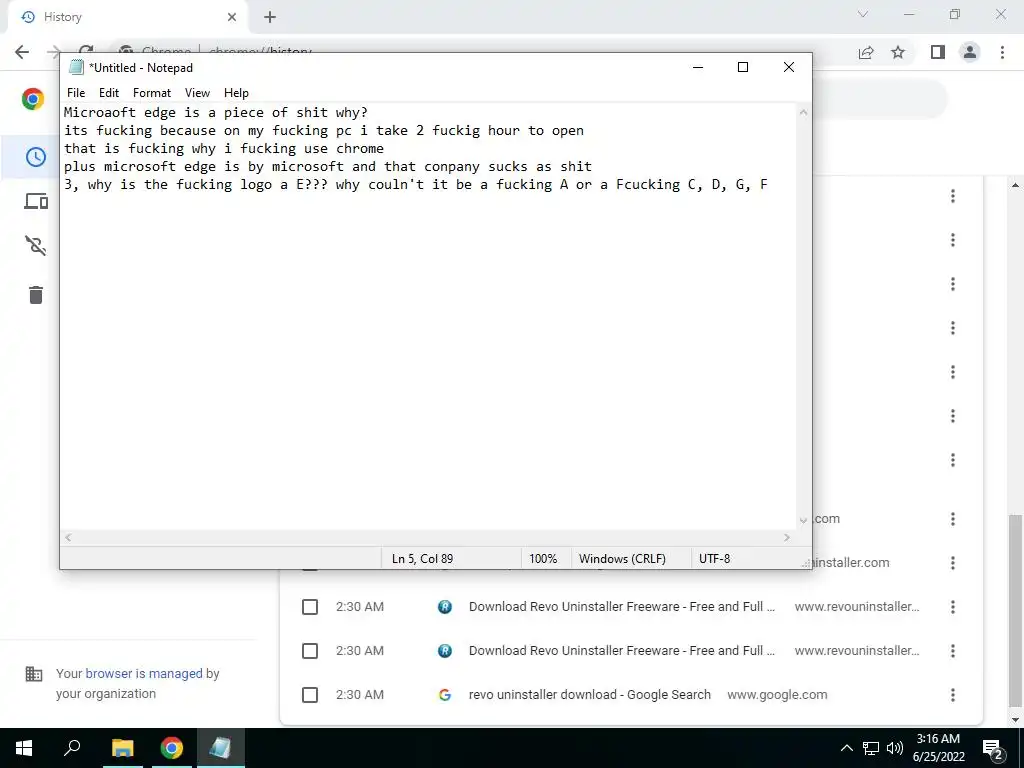Minimize the Notepad window
Image resolution: width=1024 pixels, height=768 pixels.
tap(698, 67)
